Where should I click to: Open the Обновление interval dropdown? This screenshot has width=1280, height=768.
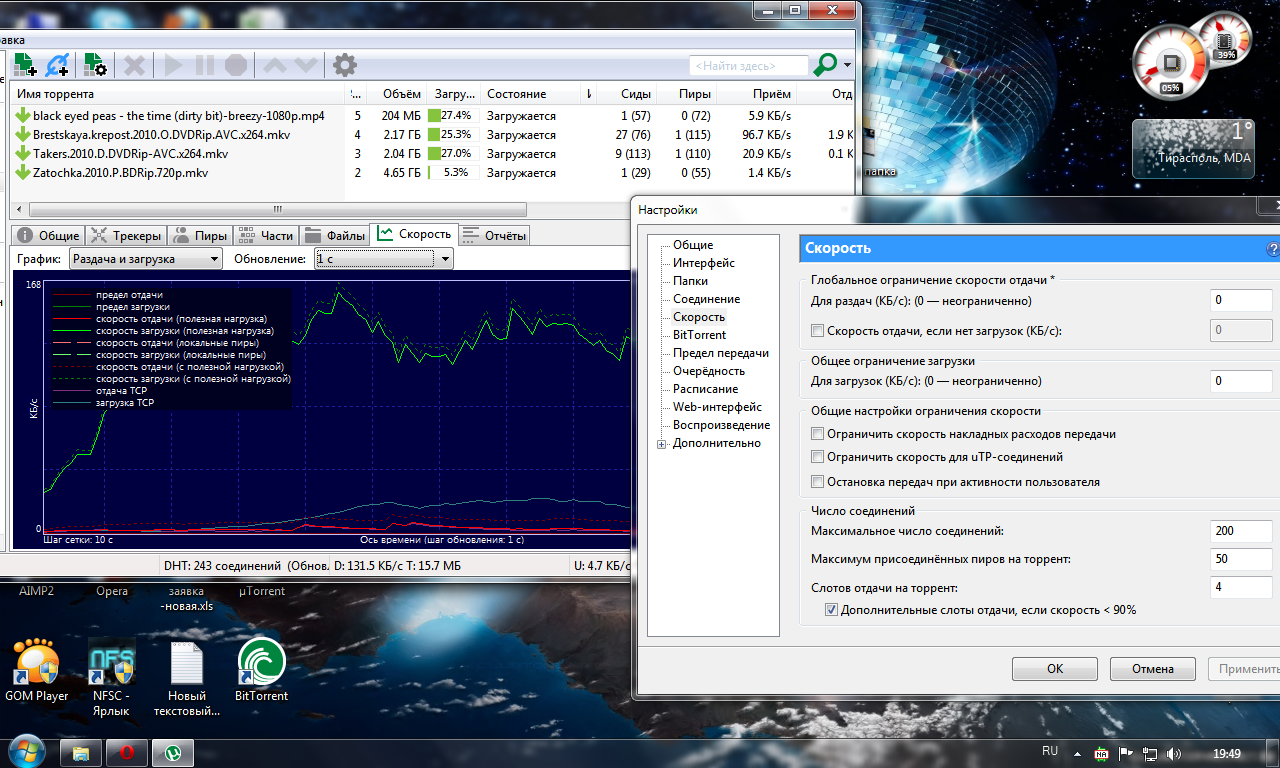pos(384,259)
